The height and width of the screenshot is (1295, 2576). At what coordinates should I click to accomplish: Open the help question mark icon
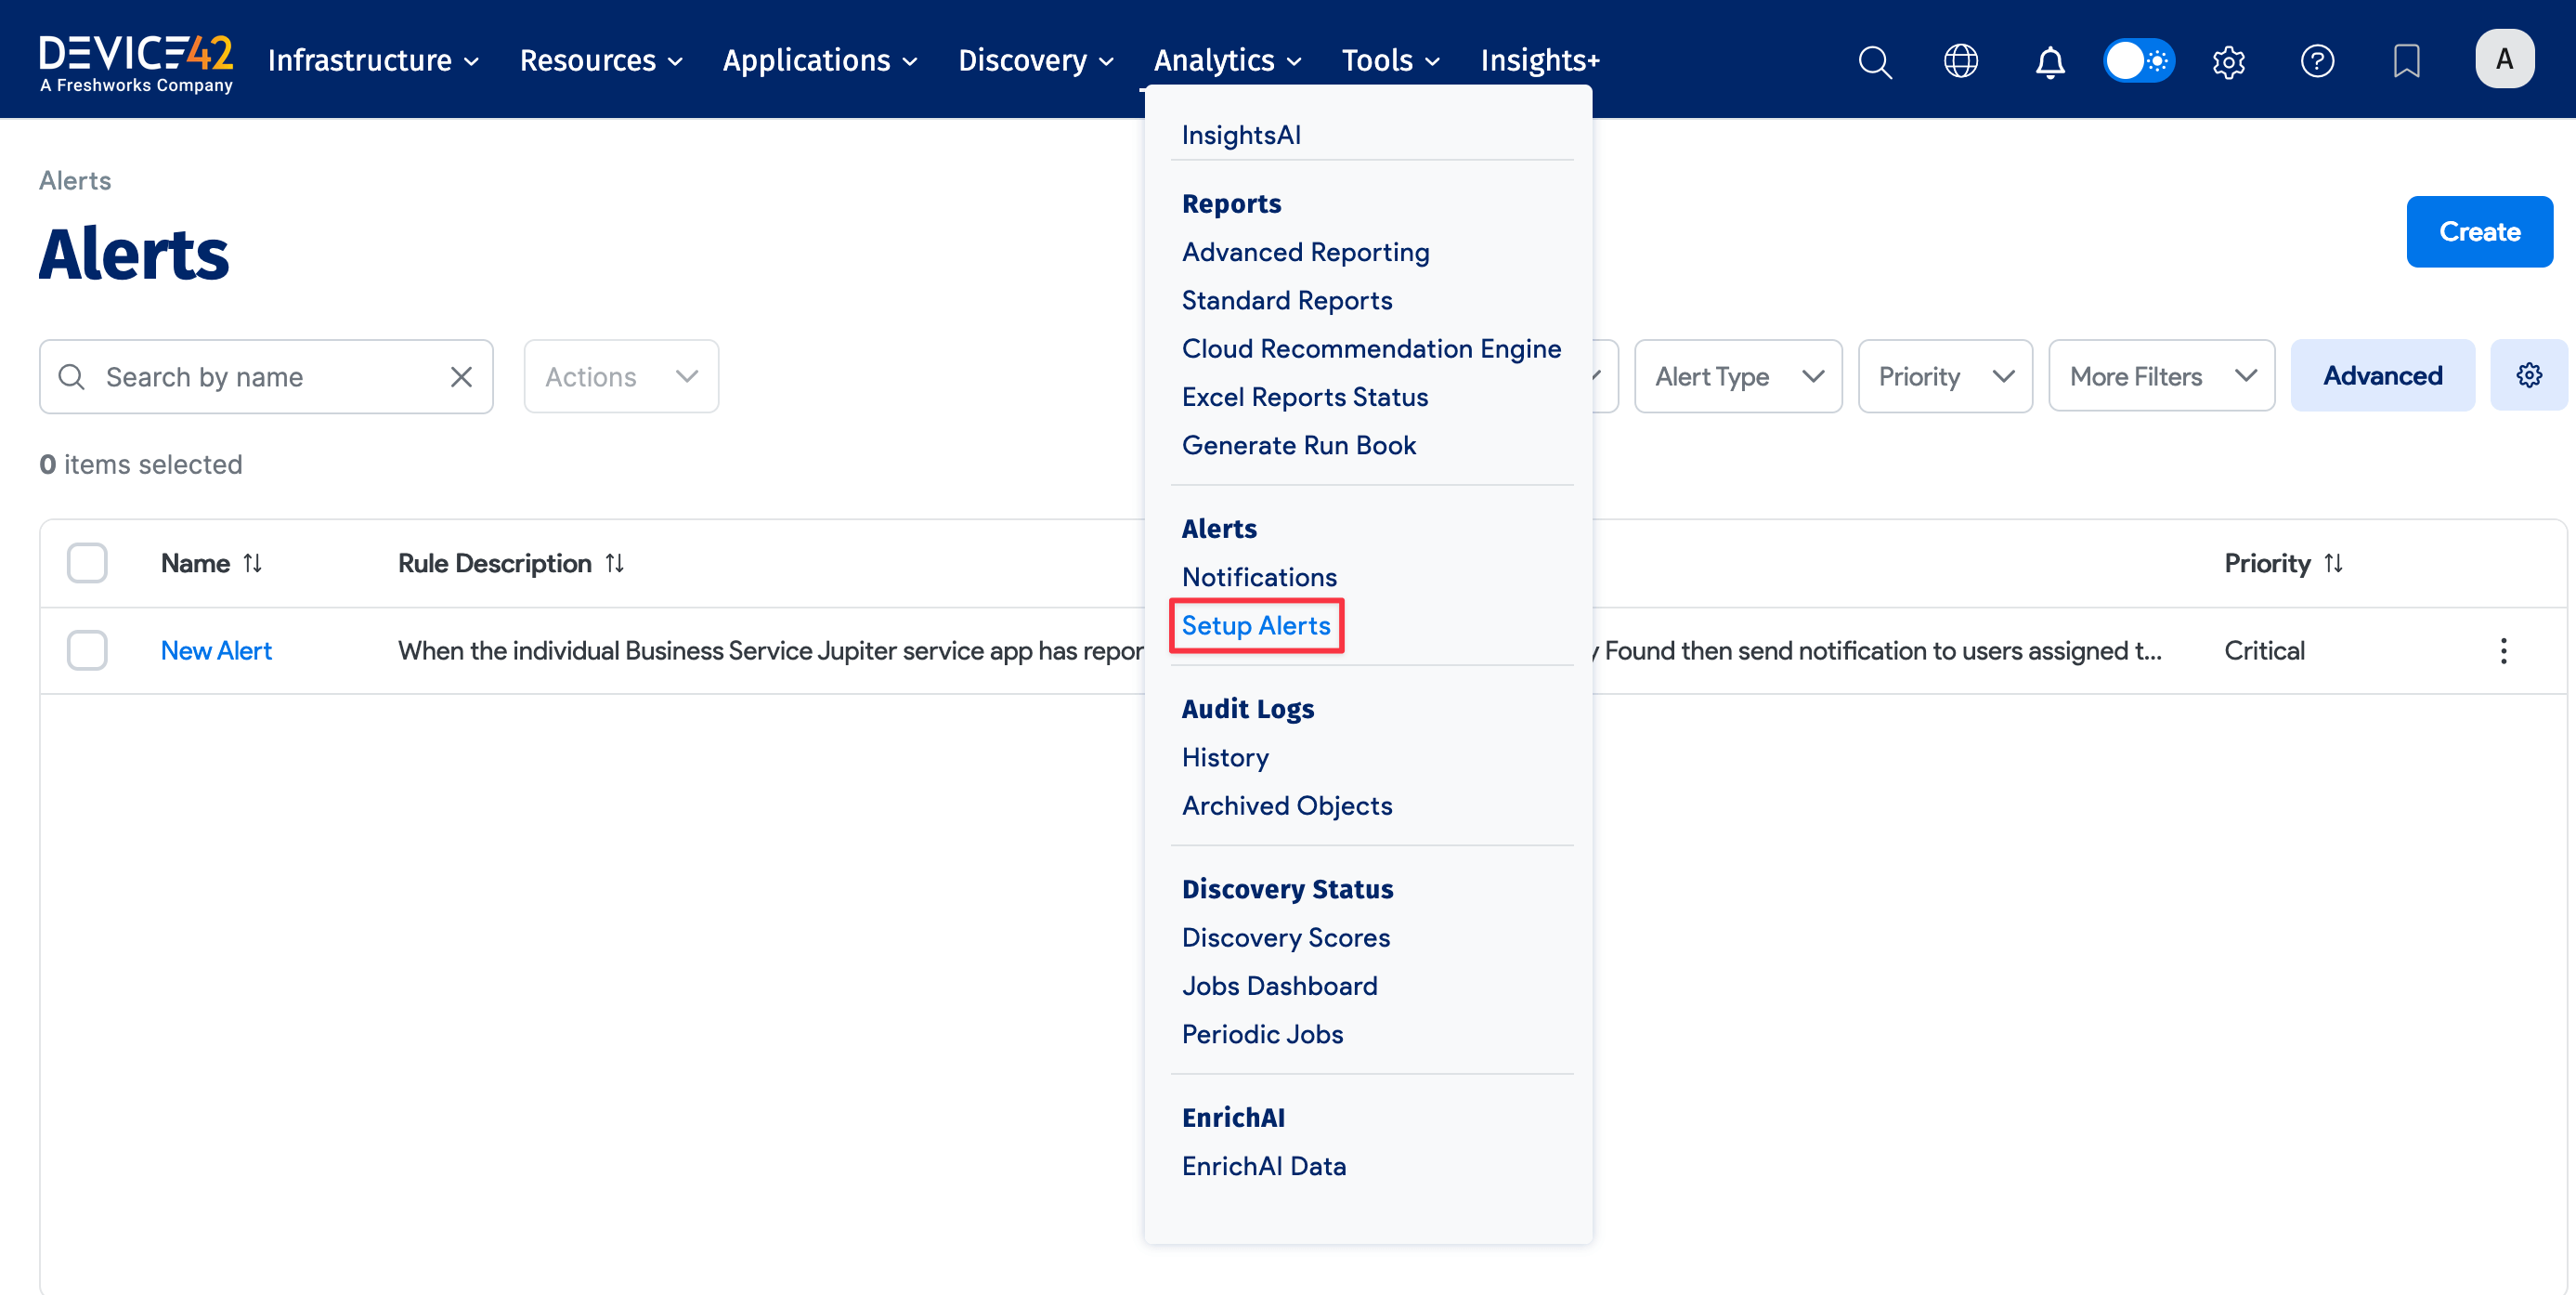(2316, 61)
